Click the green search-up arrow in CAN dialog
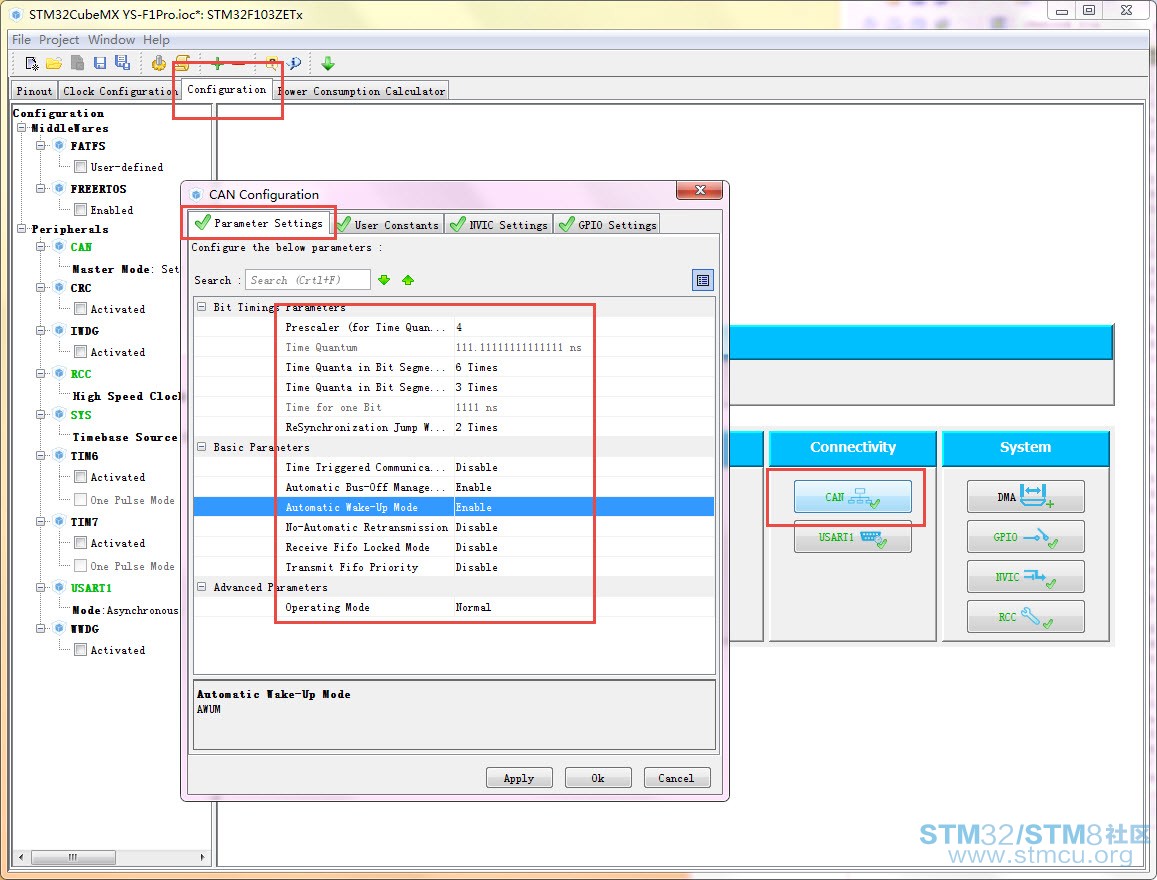Image resolution: width=1157 pixels, height=880 pixels. click(x=408, y=280)
